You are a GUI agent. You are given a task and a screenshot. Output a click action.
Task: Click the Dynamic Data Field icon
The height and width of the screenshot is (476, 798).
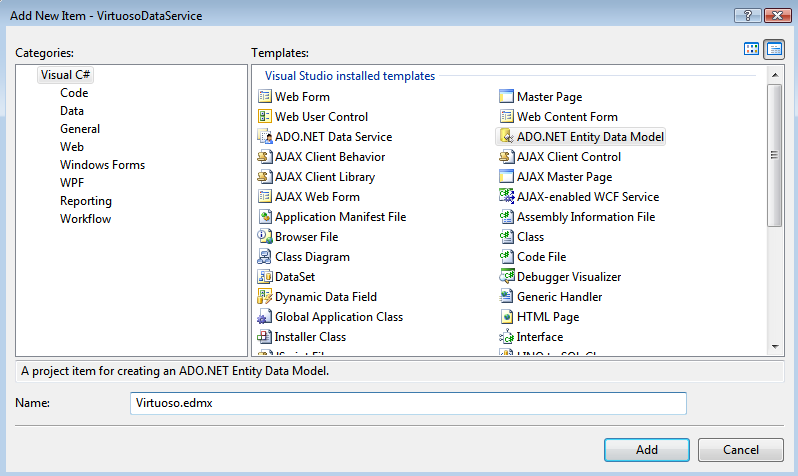click(265, 296)
